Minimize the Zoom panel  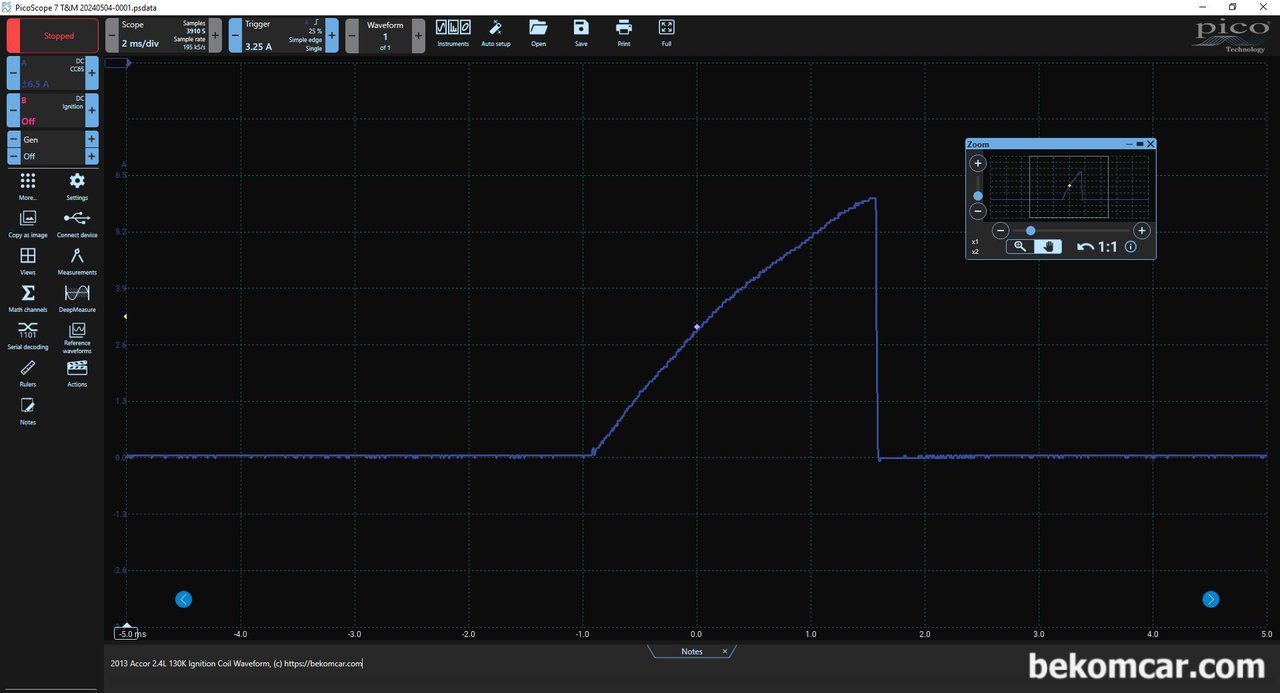tap(1129, 144)
